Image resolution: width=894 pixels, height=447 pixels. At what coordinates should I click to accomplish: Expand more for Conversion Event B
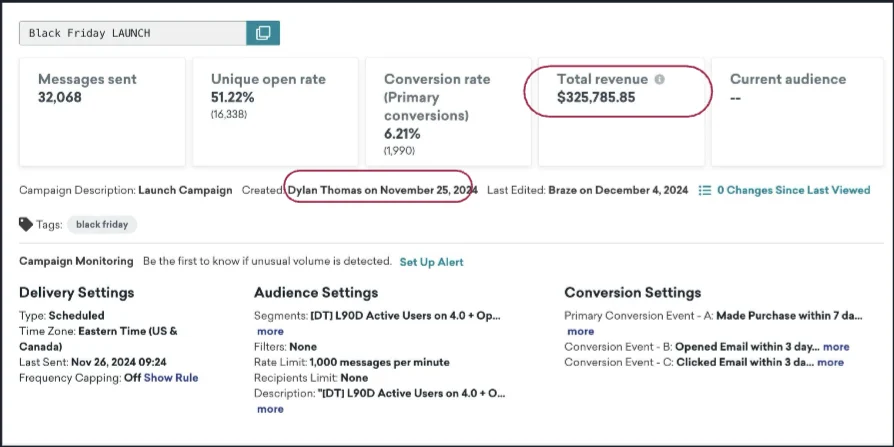pos(836,347)
